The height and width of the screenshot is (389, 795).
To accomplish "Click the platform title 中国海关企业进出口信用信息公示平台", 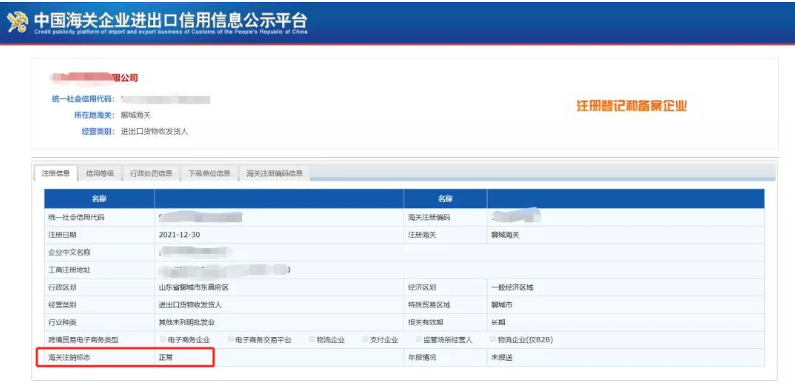I will click(x=170, y=20).
